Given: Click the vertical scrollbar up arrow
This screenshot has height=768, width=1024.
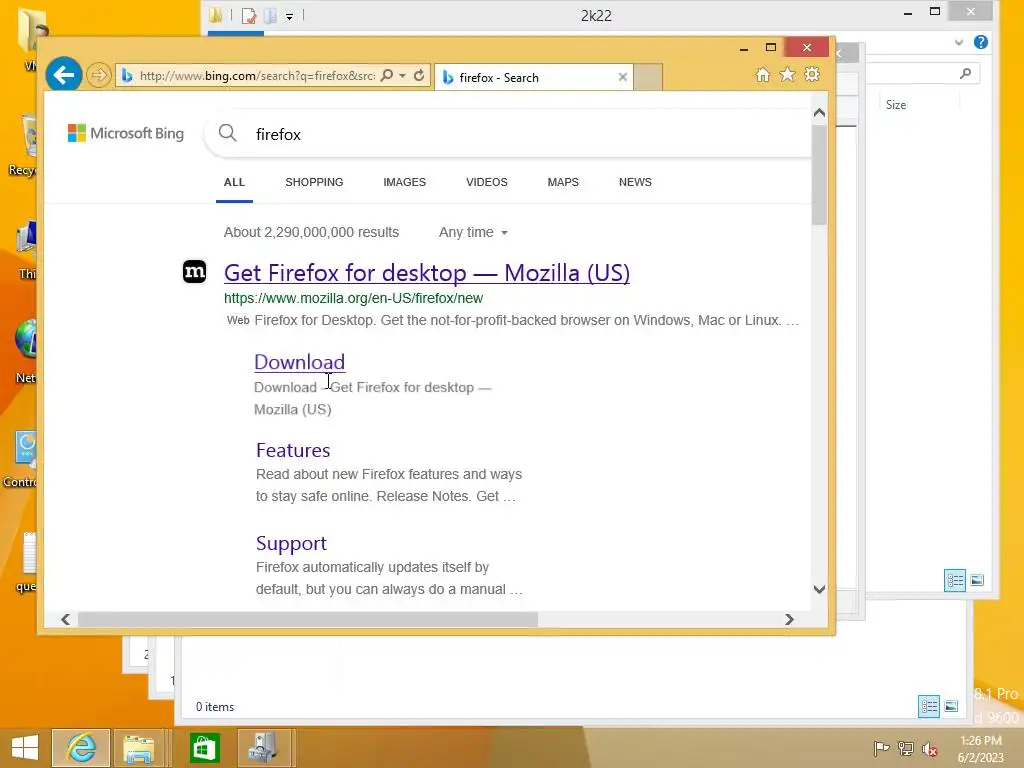Looking at the screenshot, I should tap(820, 113).
